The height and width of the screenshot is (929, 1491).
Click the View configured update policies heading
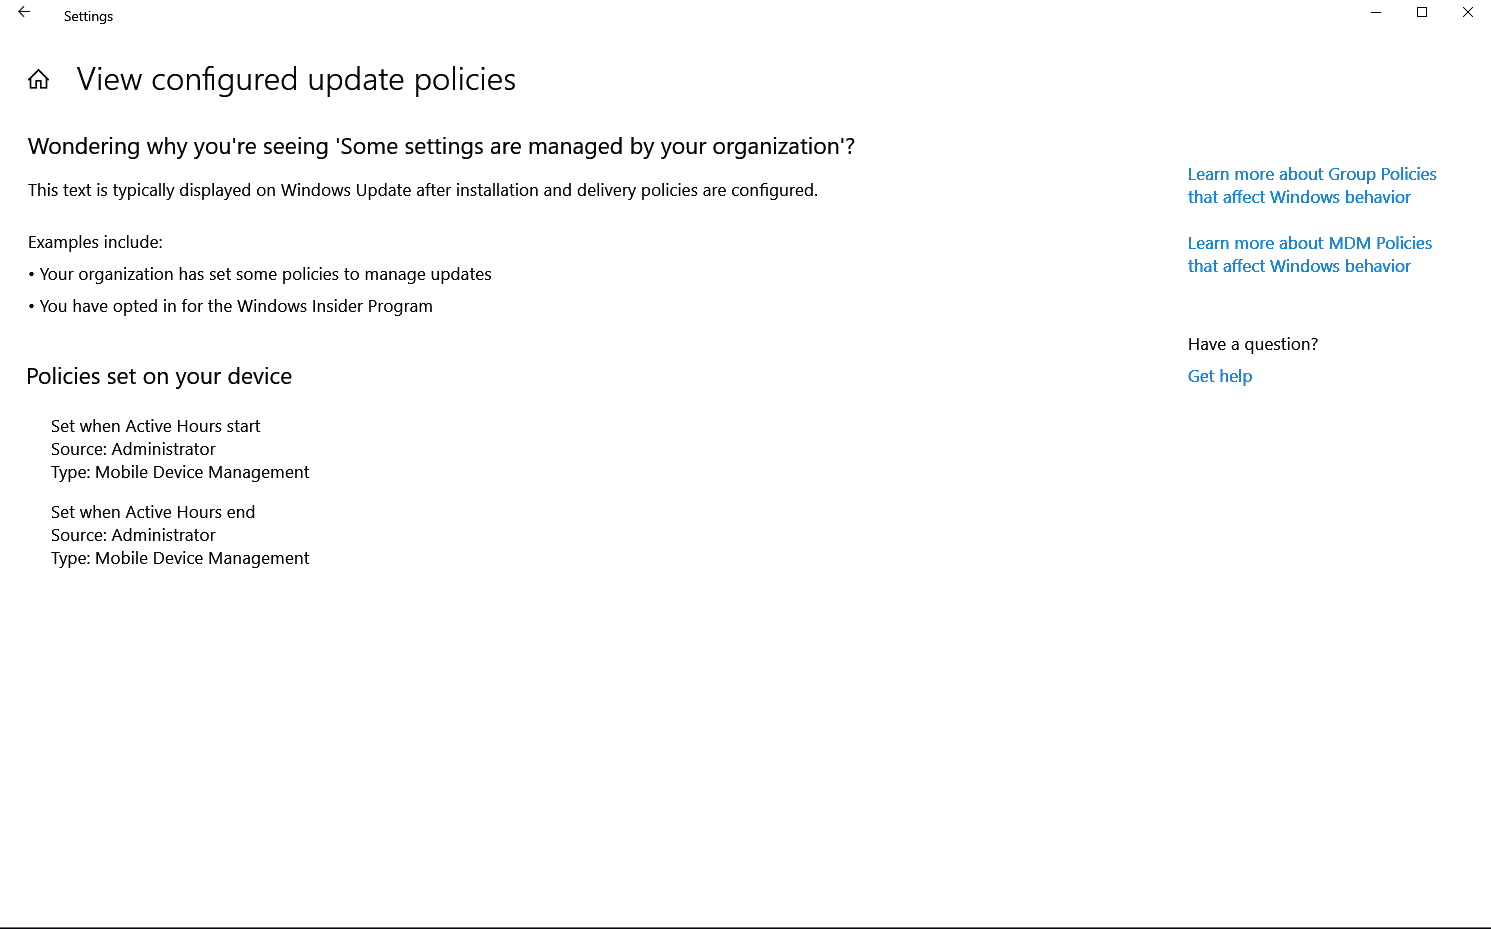click(295, 79)
